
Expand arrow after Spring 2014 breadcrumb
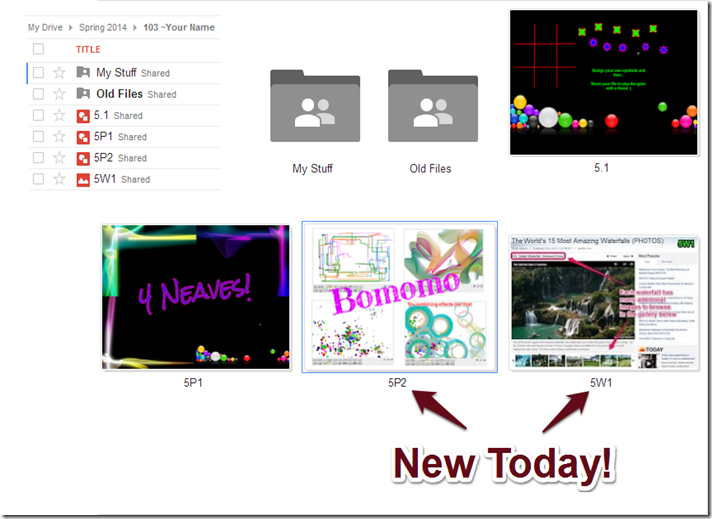[135, 28]
